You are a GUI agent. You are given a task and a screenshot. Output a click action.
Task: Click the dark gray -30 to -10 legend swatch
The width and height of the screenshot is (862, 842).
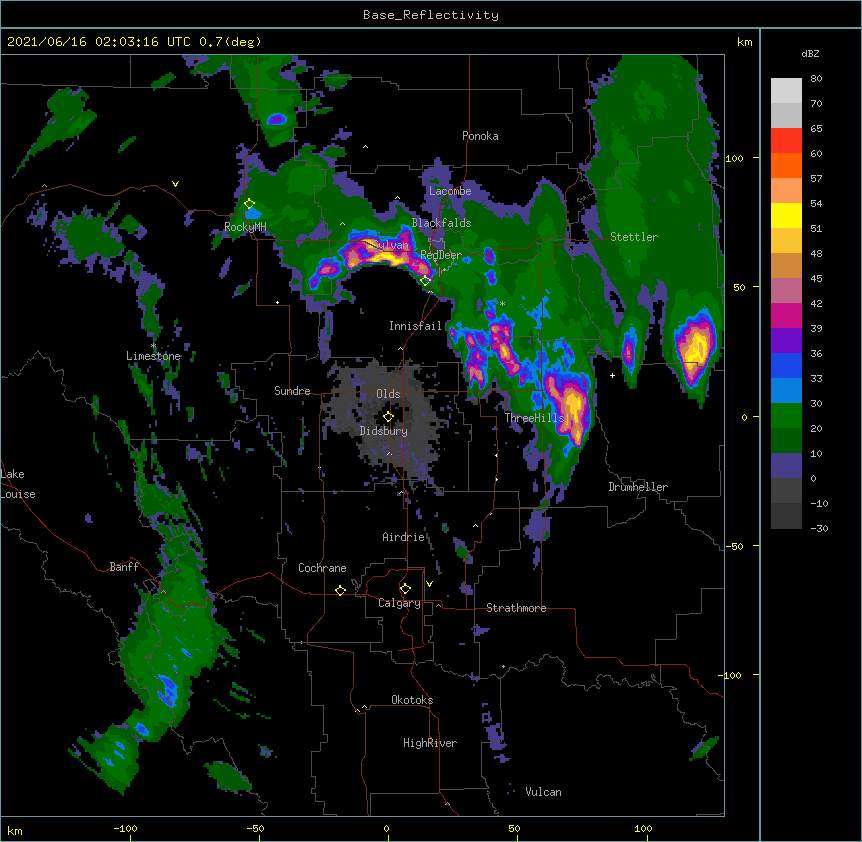coord(786,516)
